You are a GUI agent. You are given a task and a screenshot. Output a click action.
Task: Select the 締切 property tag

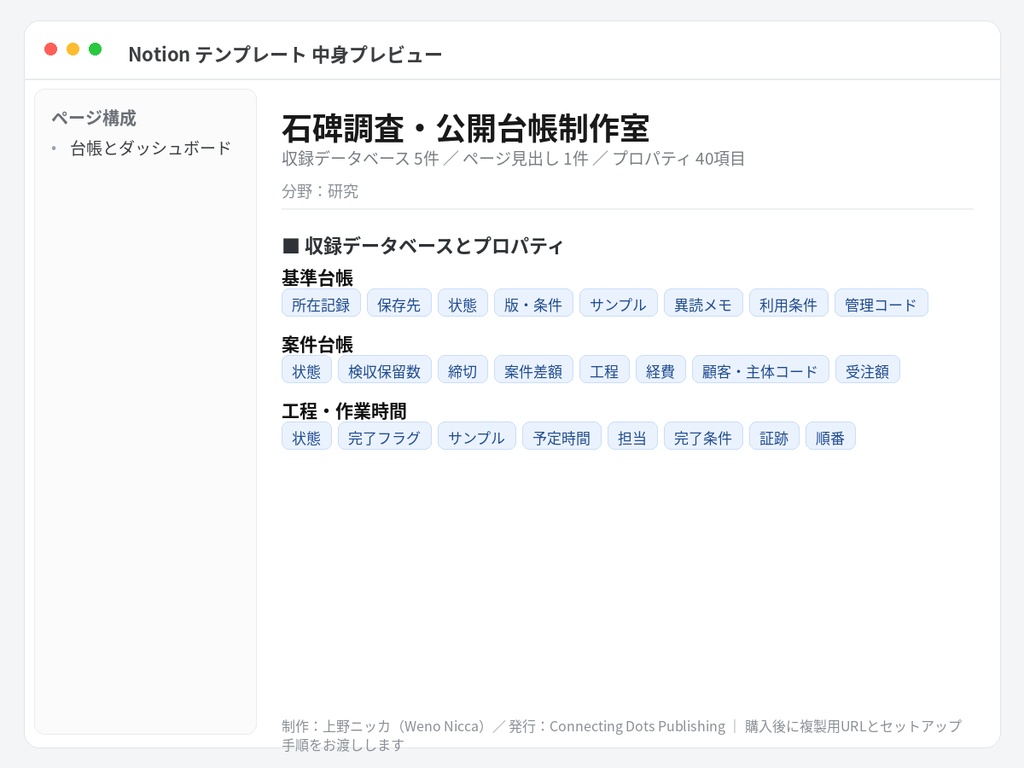(x=462, y=370)
